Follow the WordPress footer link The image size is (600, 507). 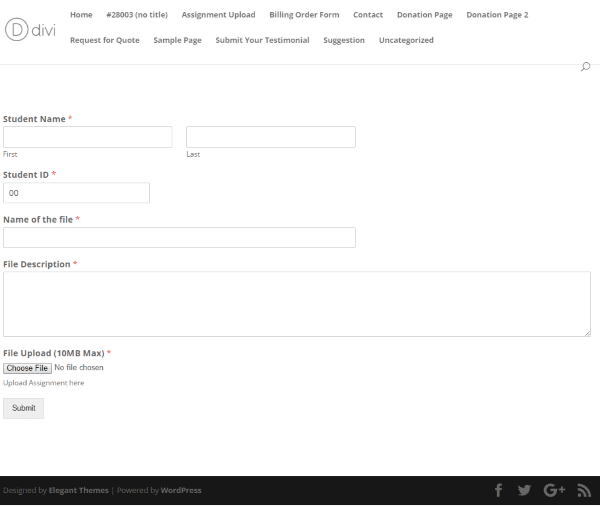point(181,491)
